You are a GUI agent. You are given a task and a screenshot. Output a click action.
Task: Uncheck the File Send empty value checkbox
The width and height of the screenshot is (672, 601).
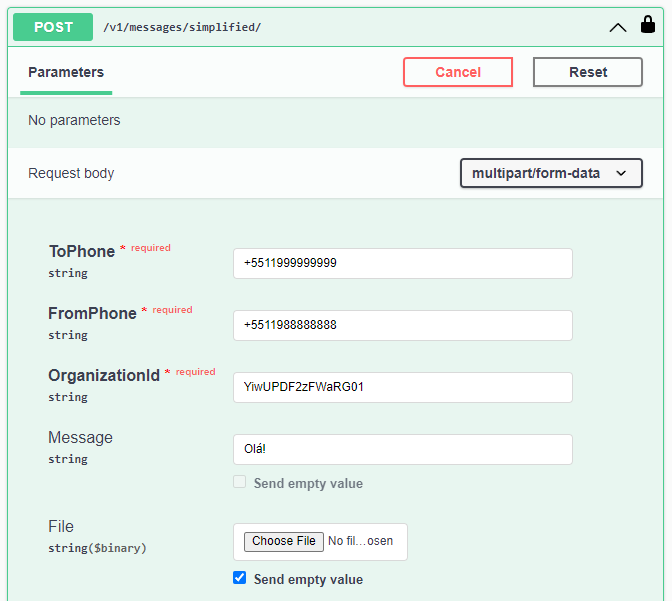coord(239,578)
